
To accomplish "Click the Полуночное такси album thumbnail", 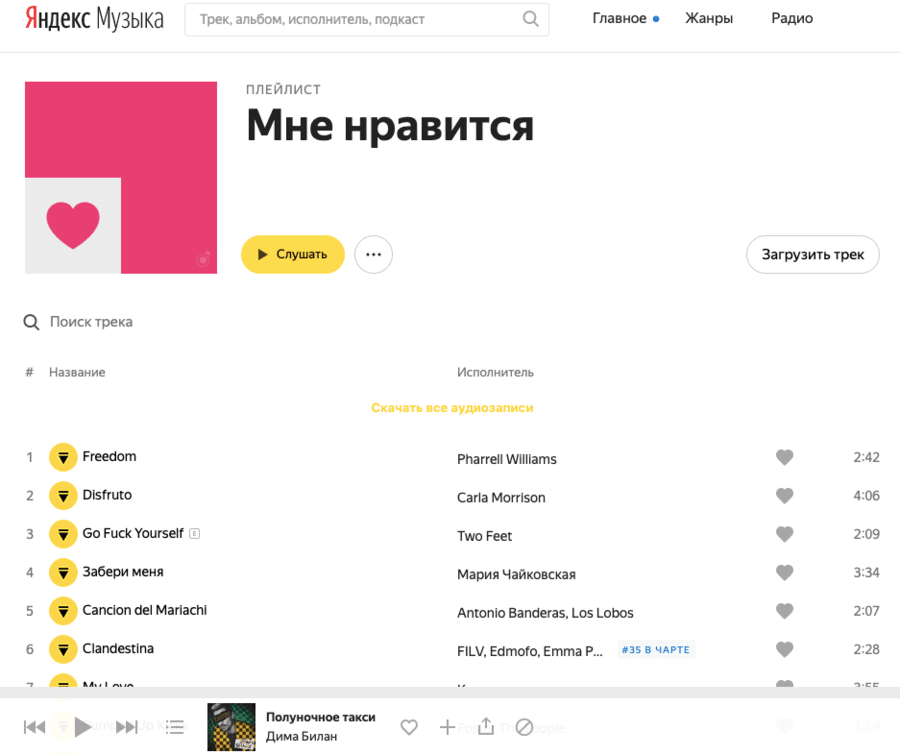I will (231, 727).
